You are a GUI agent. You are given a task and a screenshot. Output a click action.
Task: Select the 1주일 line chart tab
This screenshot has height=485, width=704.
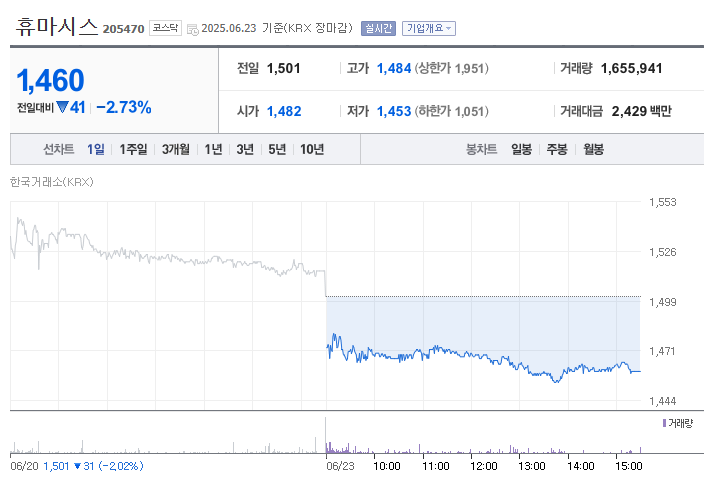point(133,149)
